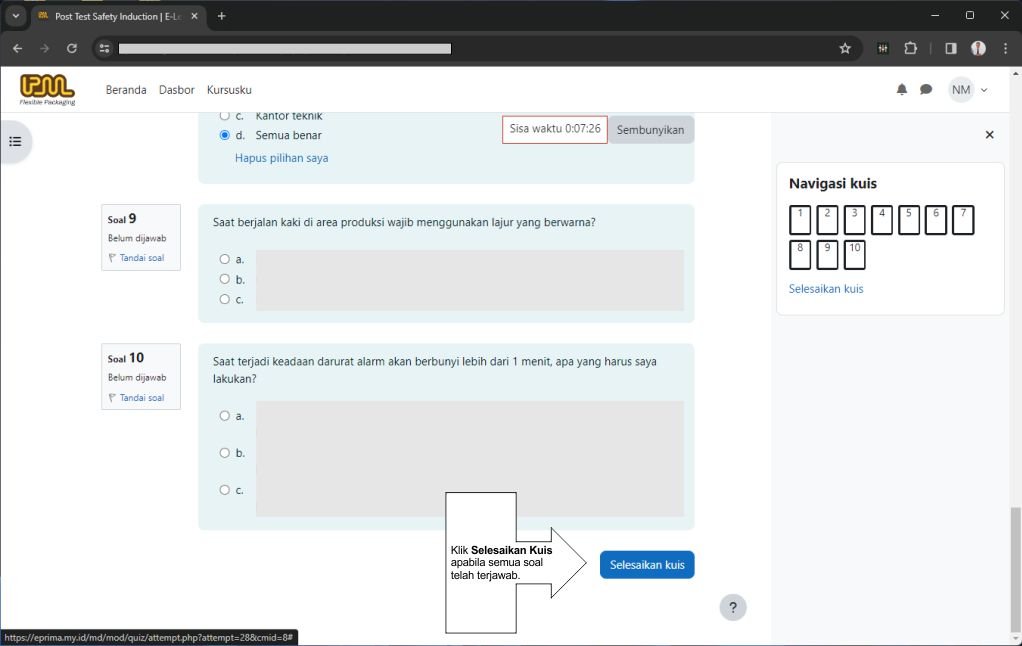
Task: Open the Kursusku menu item
Action: (229, 90)
